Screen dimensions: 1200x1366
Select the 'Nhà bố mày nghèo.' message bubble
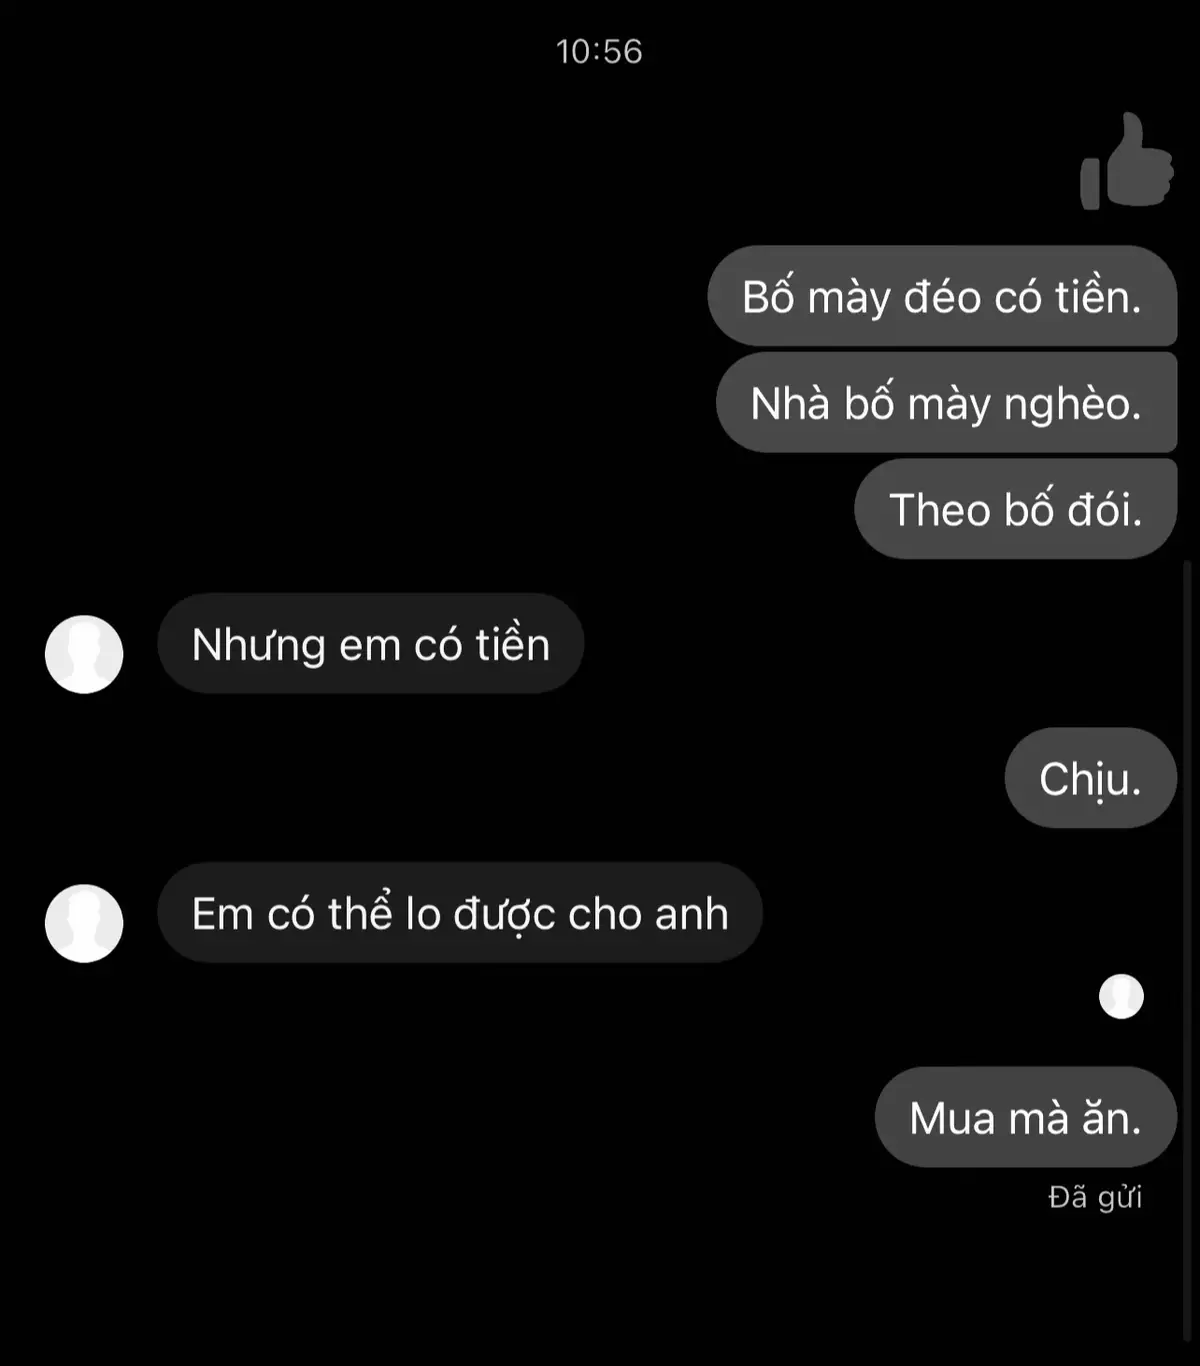946,403
